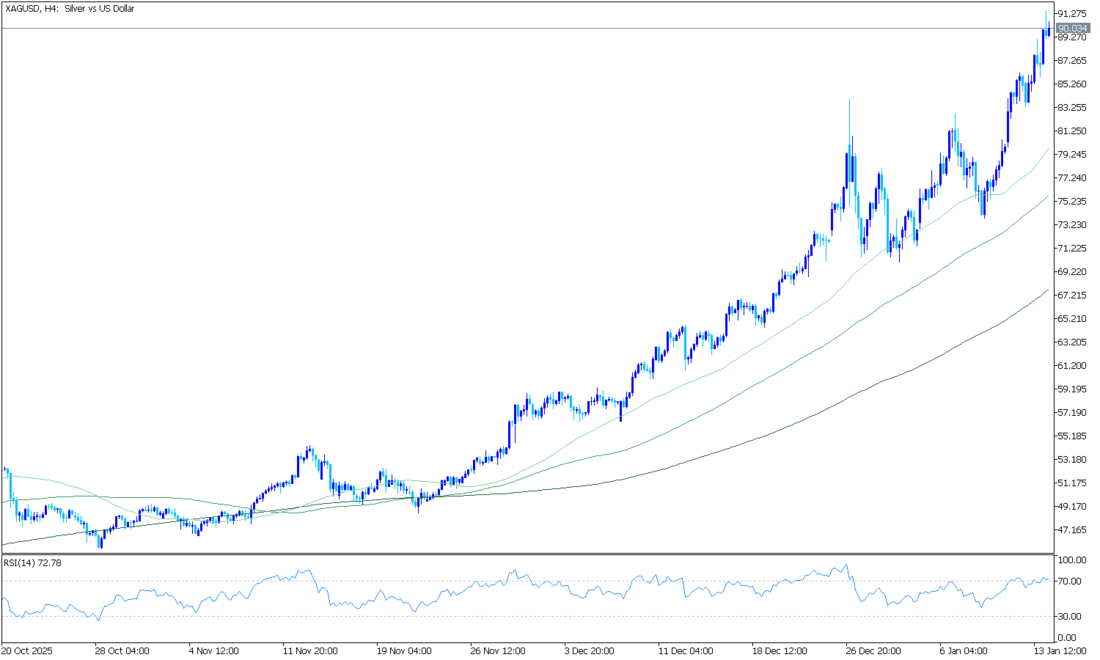Click the RSI 100.00 scale label
This screenshot has height=660, width=1100.
click(x=1071, y=560)
